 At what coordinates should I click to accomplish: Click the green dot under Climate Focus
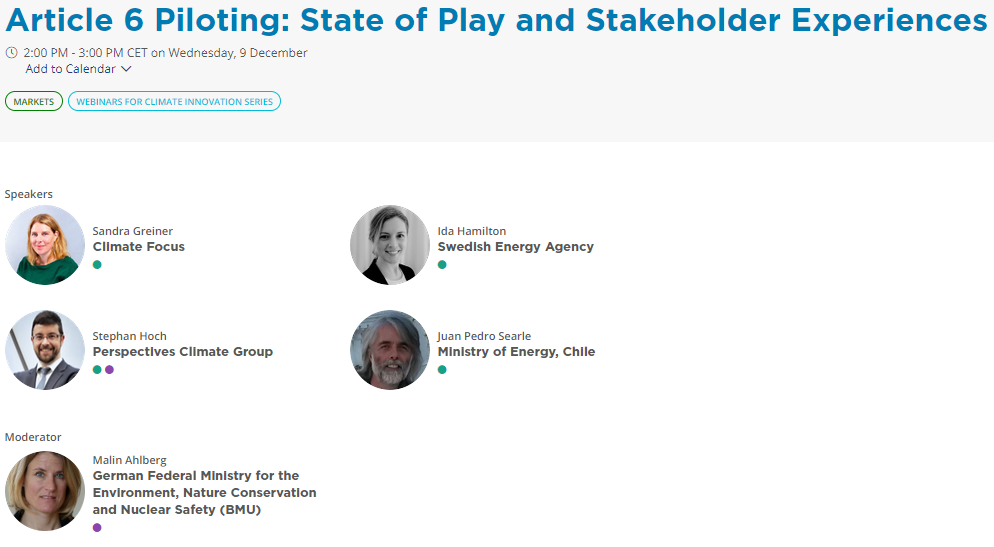tap(97, 265)
